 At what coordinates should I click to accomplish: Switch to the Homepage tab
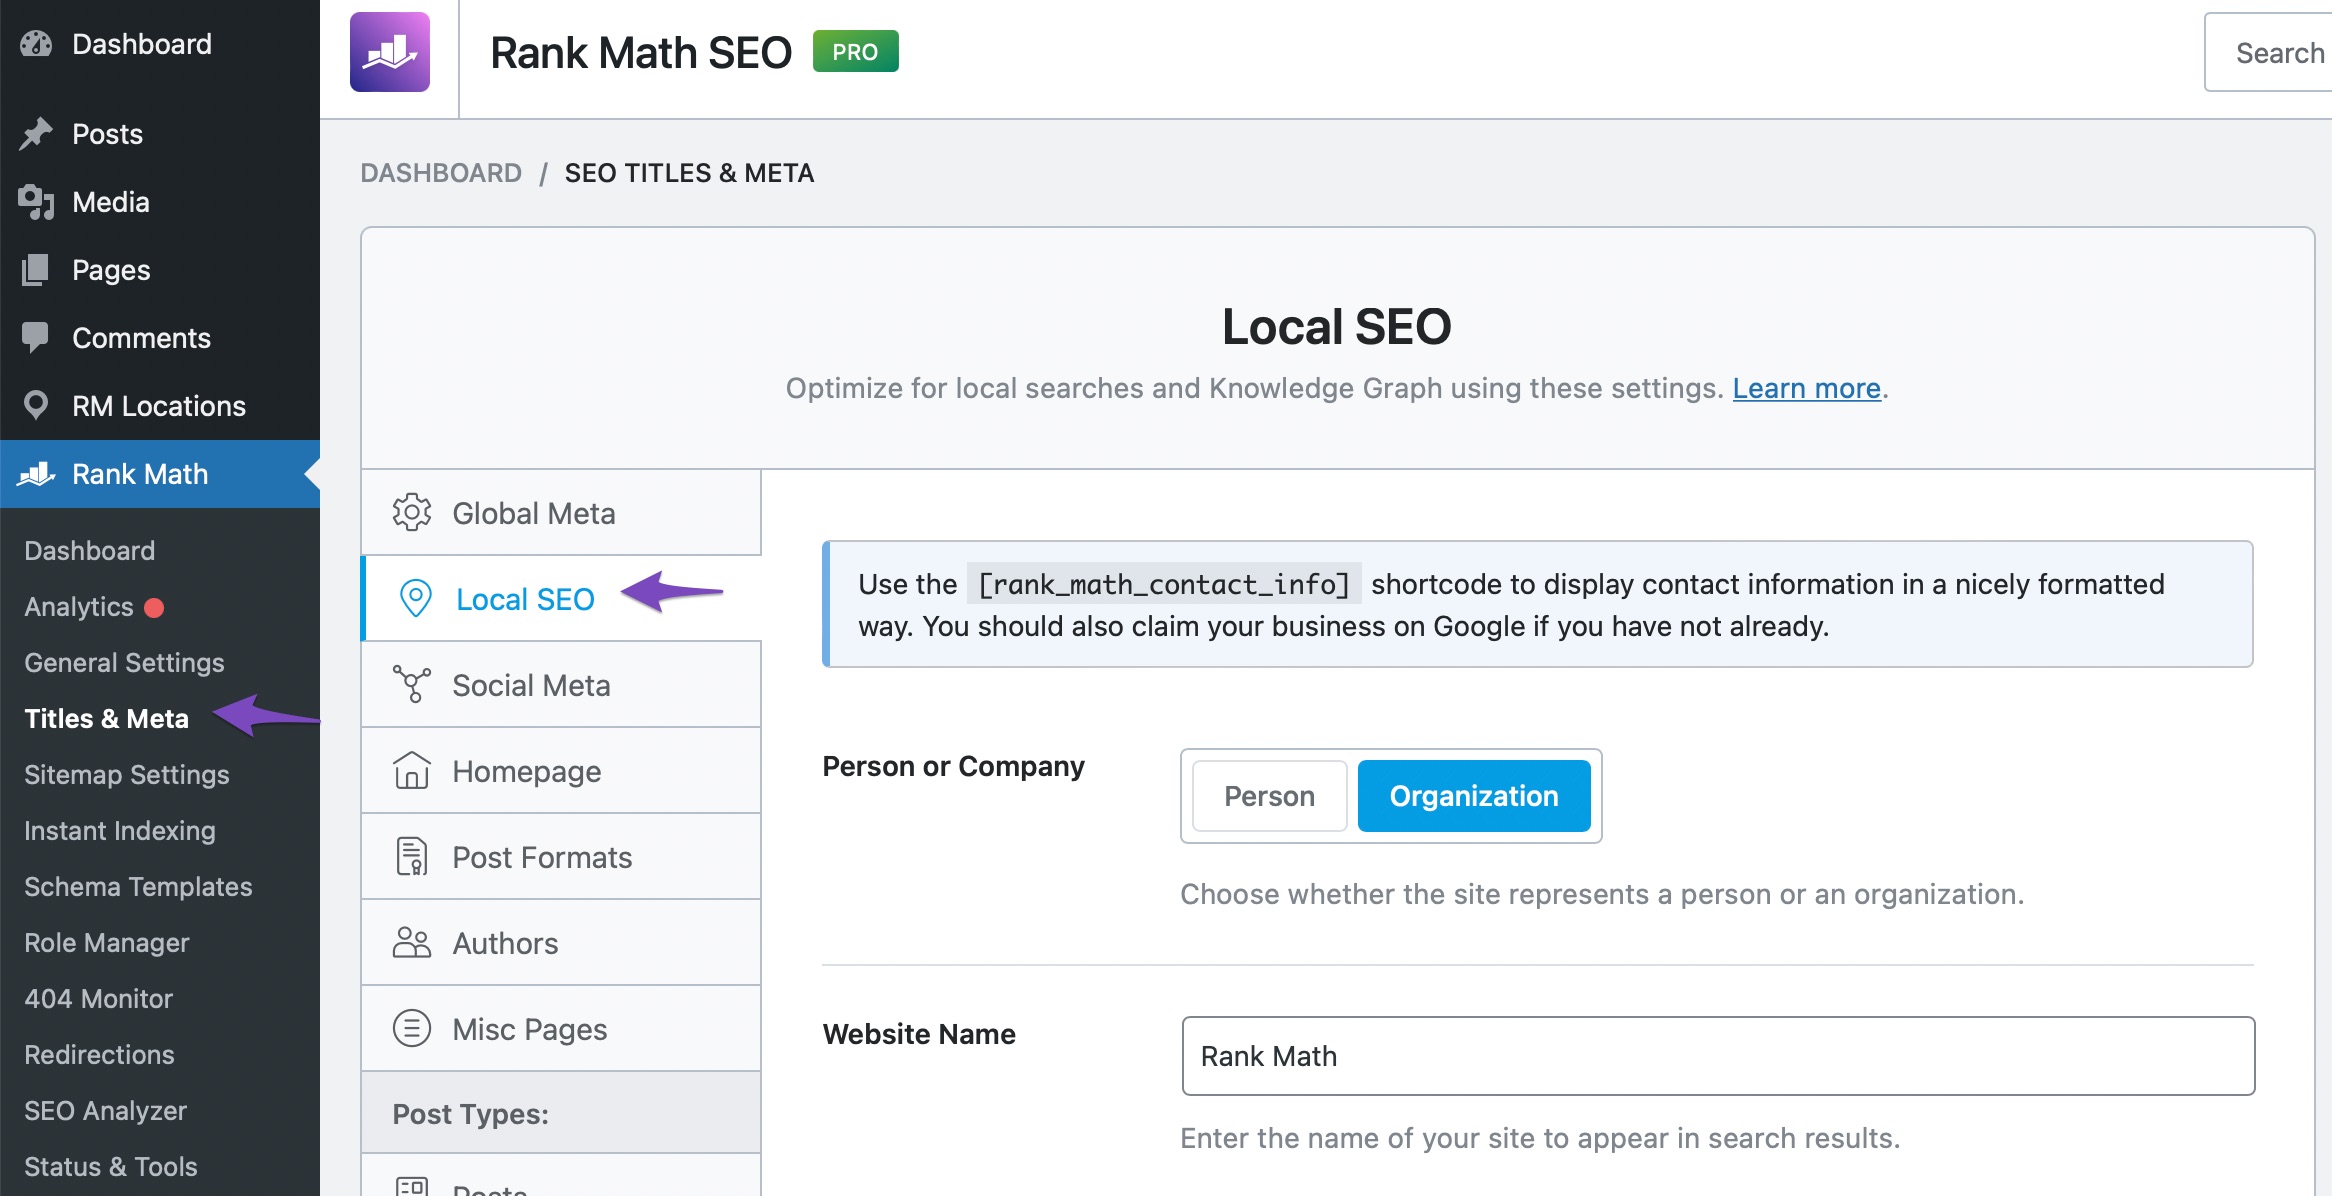(561, 770)
